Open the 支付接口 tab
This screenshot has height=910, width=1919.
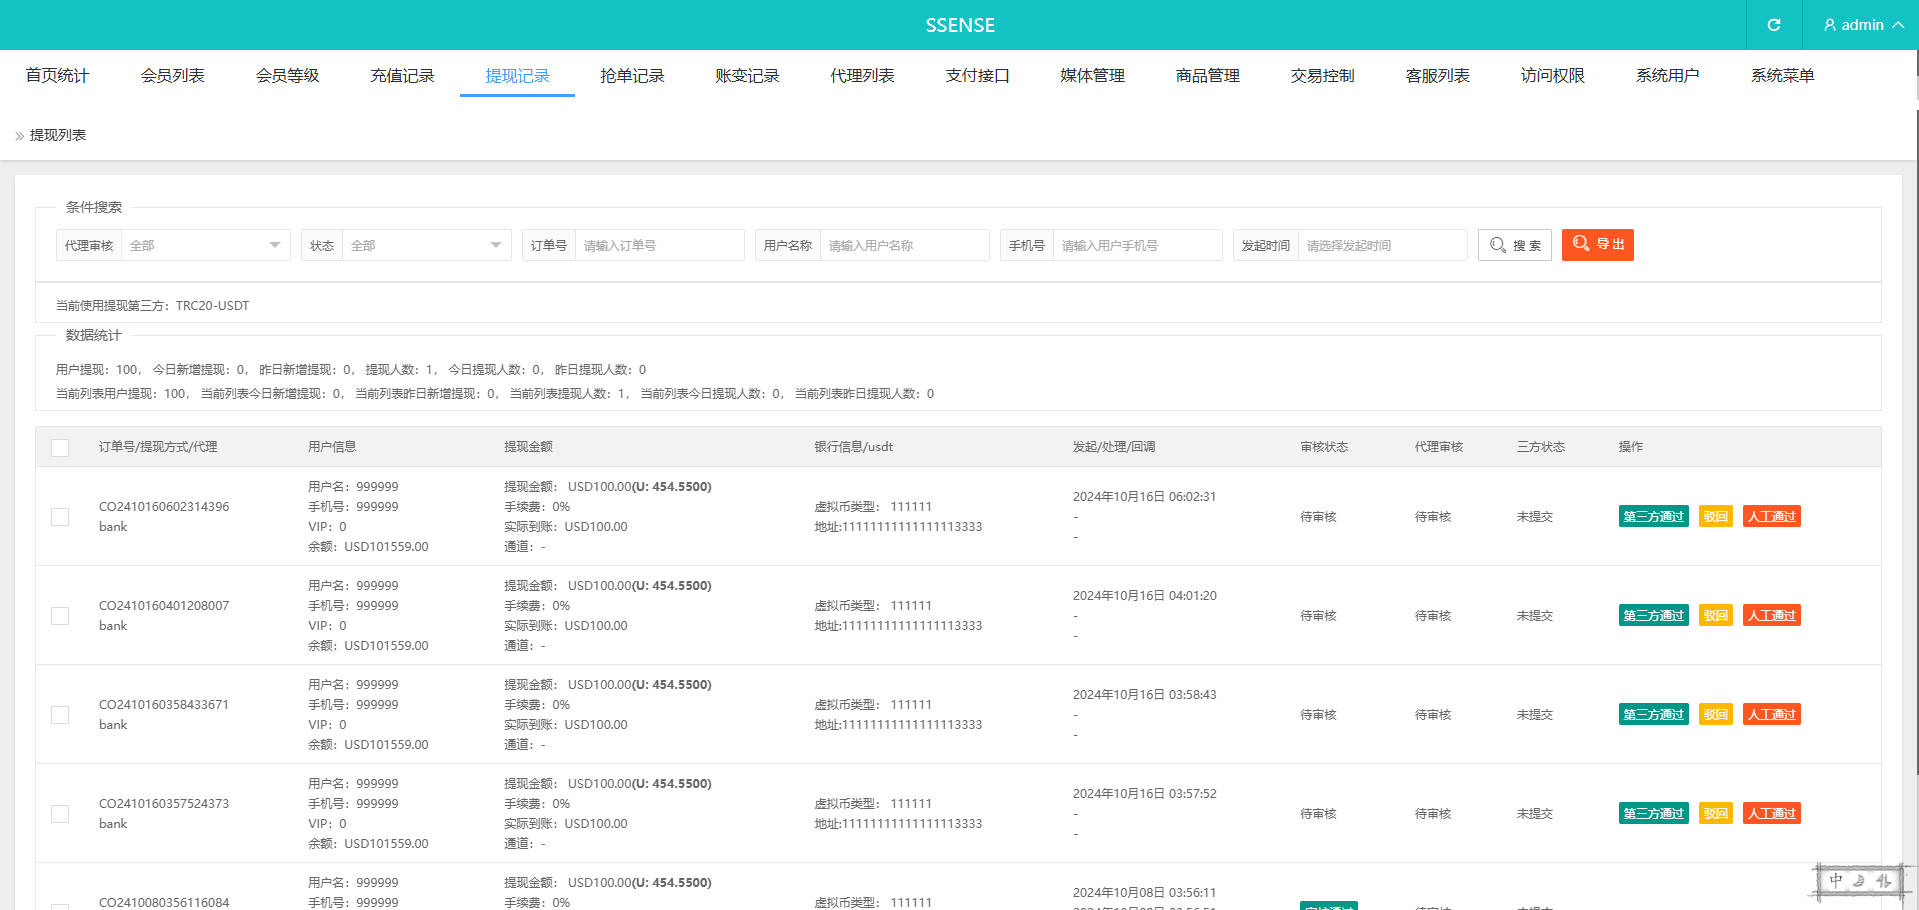coord(977,76)
